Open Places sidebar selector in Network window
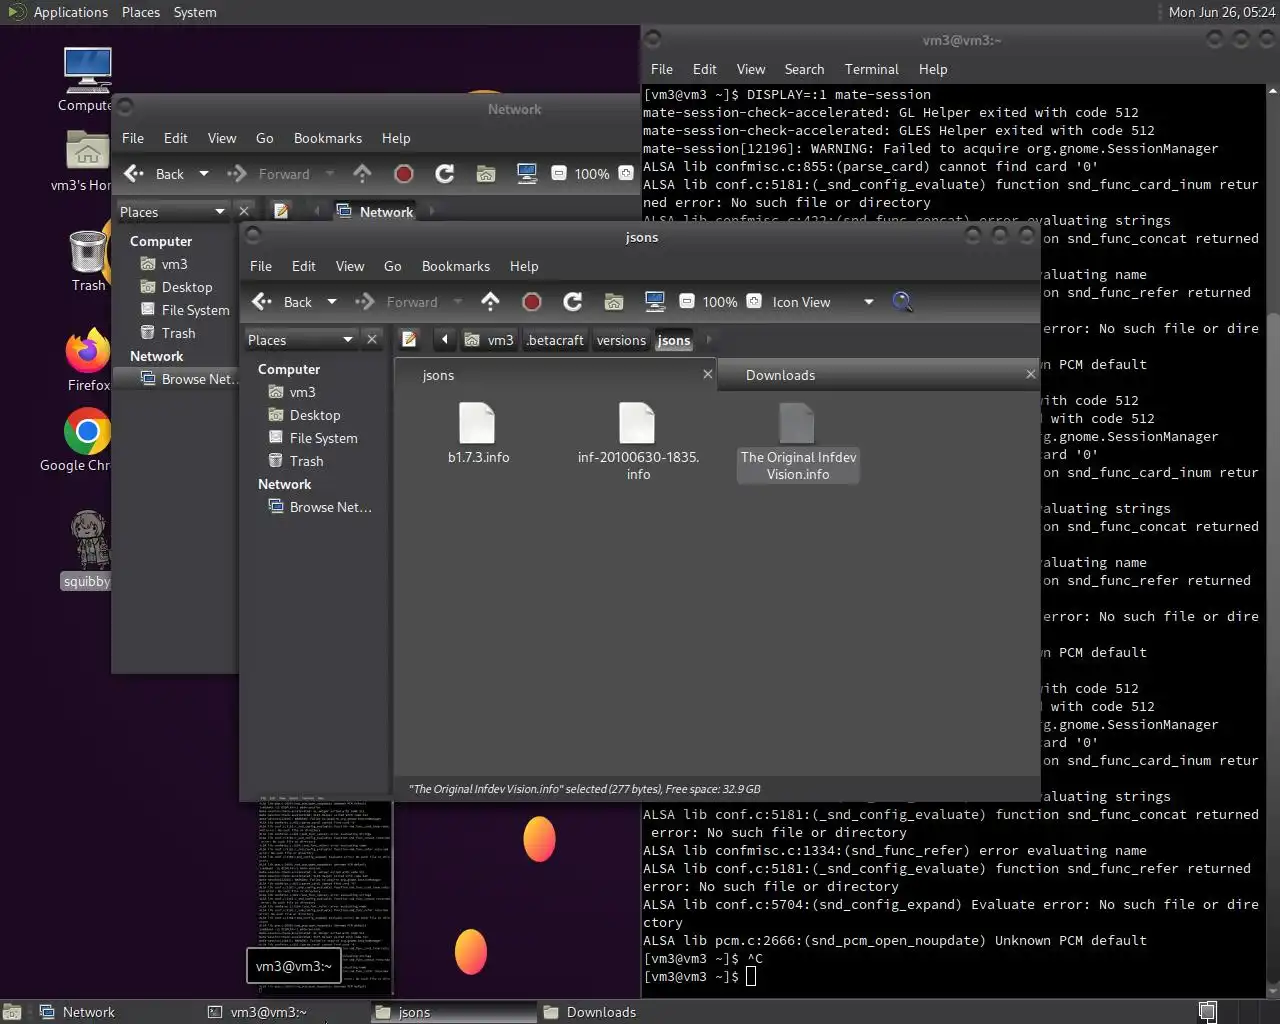Image resolution: width=1280 pixels, height=1024 pixels. click(172, 212)
